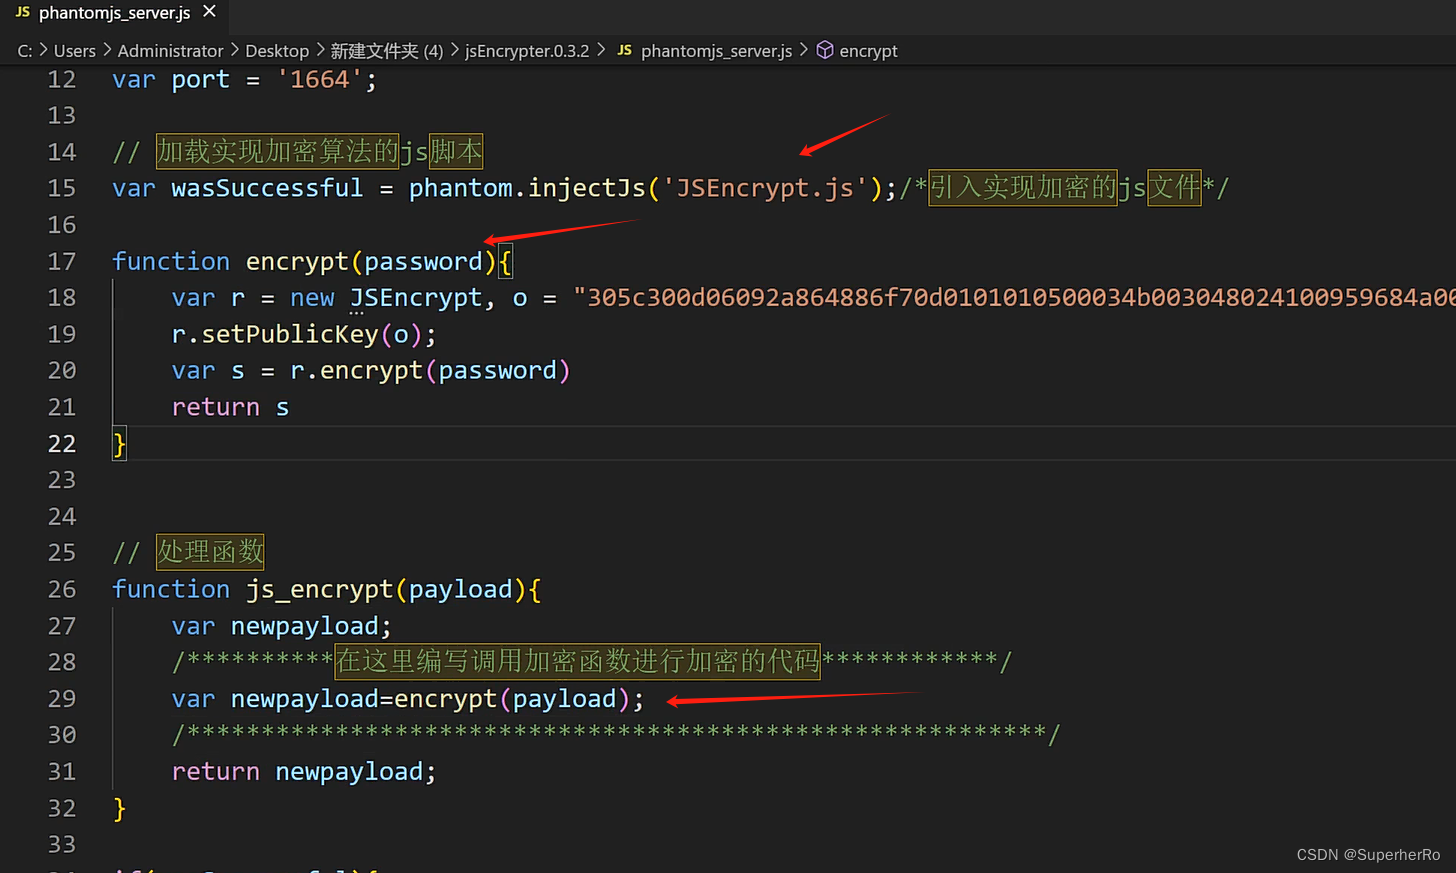Click the JSEncrypt constructor on line 18

(416, 298)
